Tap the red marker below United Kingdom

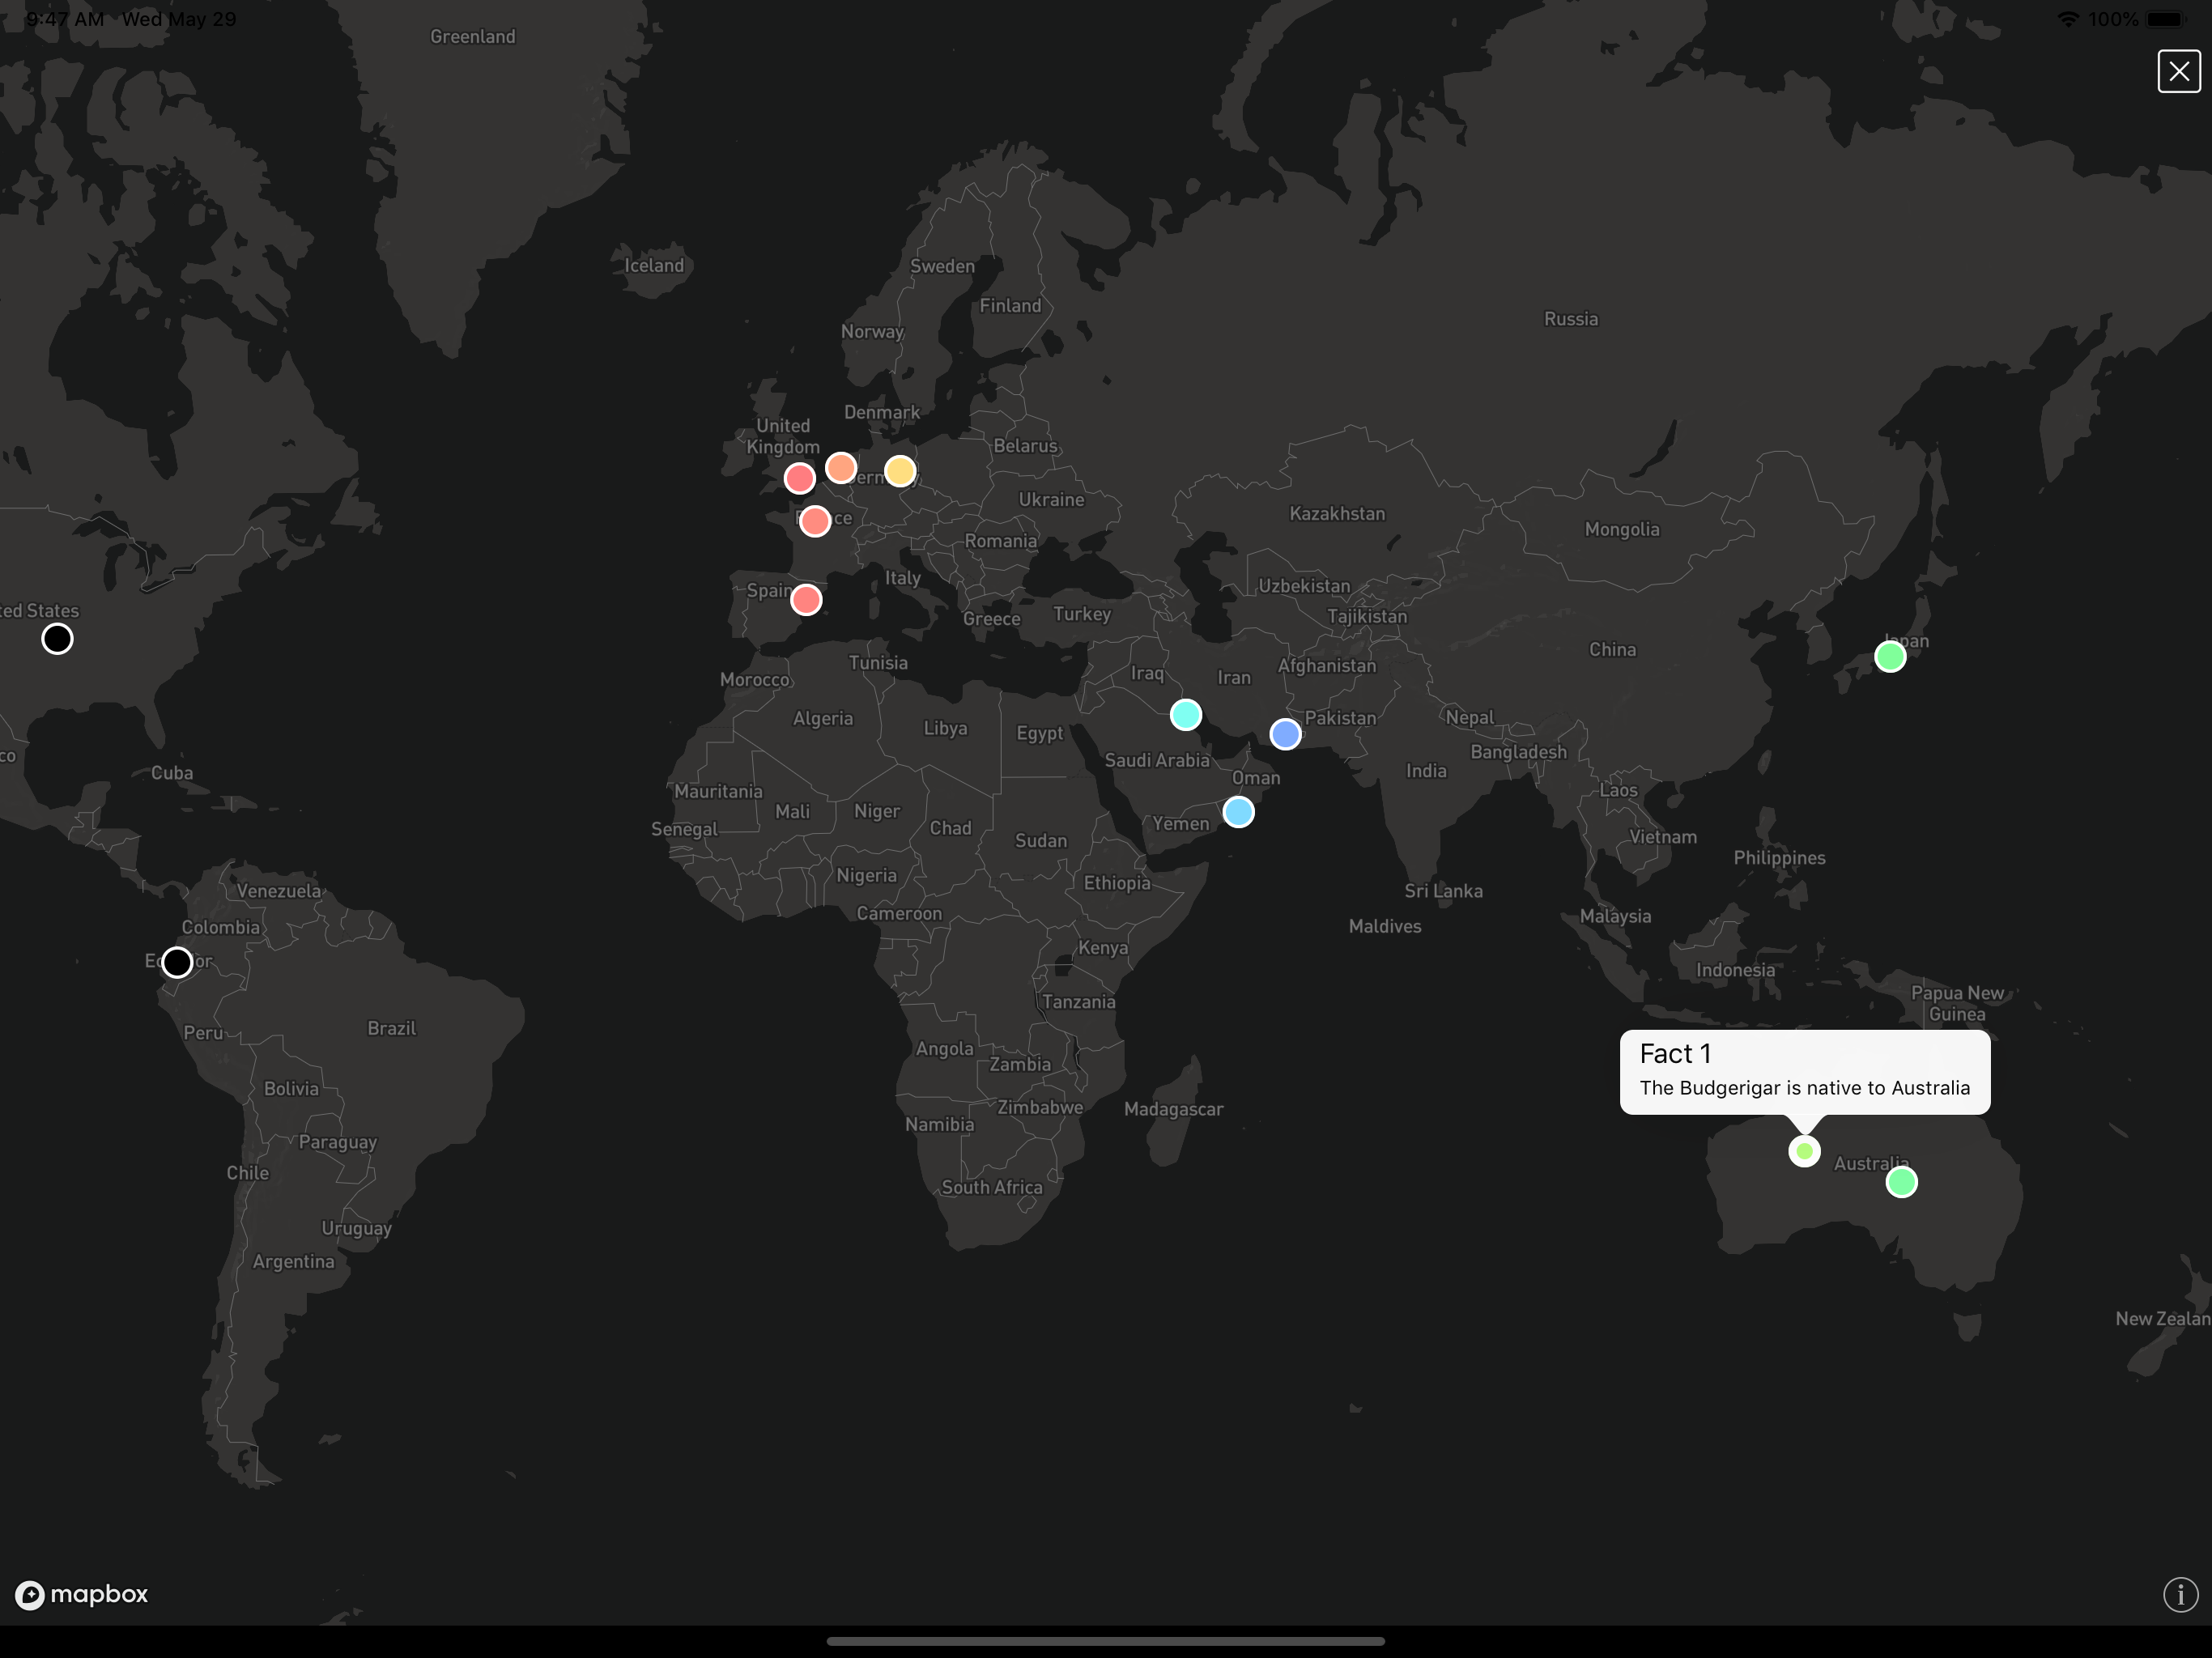click(x=799, y=478)
